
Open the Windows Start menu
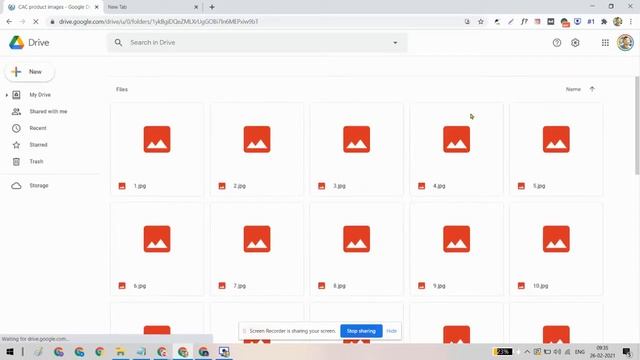(10, 352)
